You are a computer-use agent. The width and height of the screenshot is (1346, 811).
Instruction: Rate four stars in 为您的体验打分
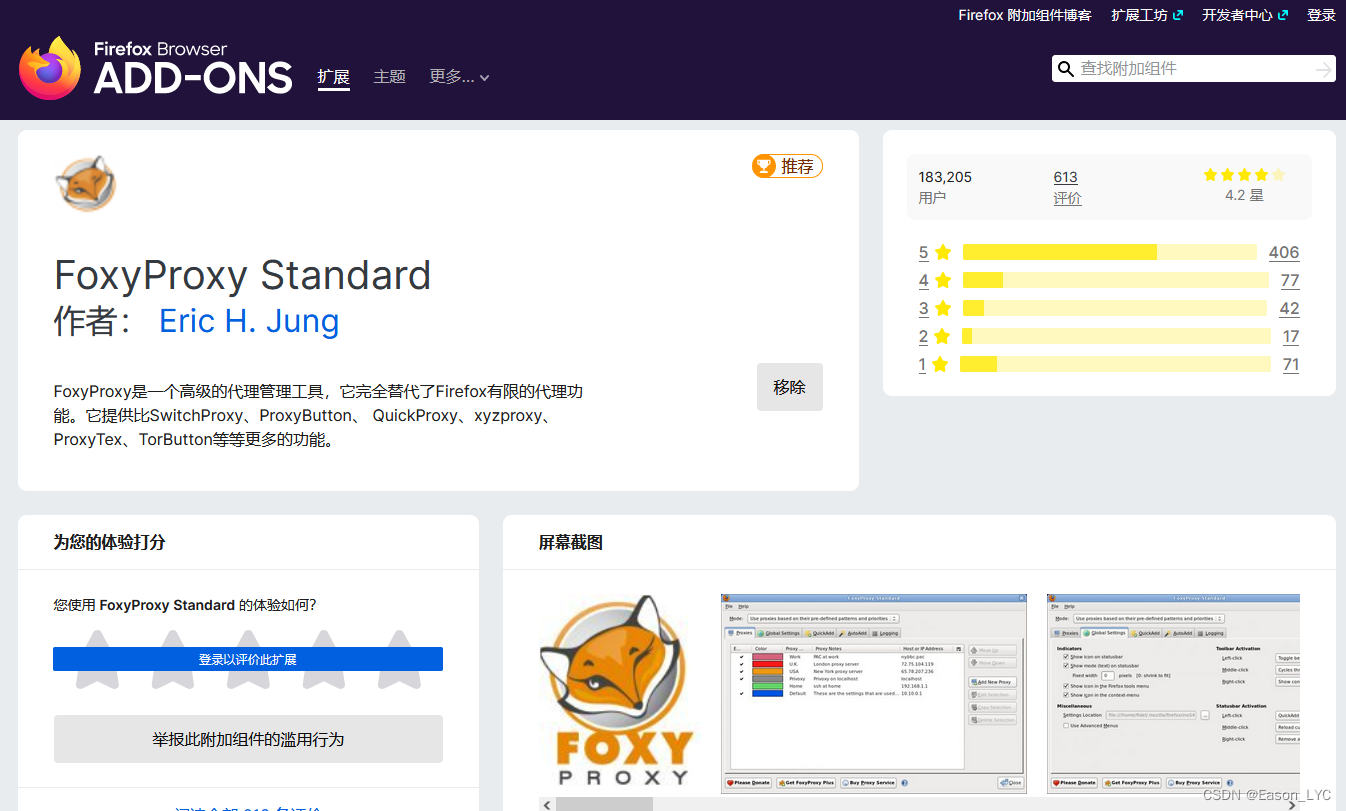click(x=323, y=659)
